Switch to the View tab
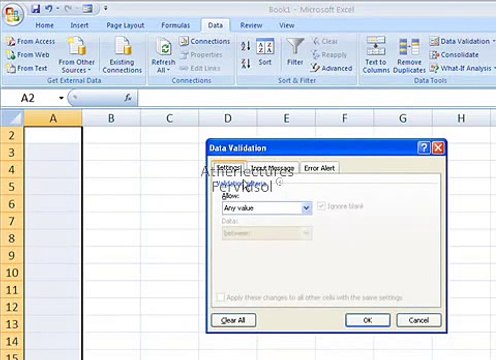This screenshot has width=496, height=360. 287,25
